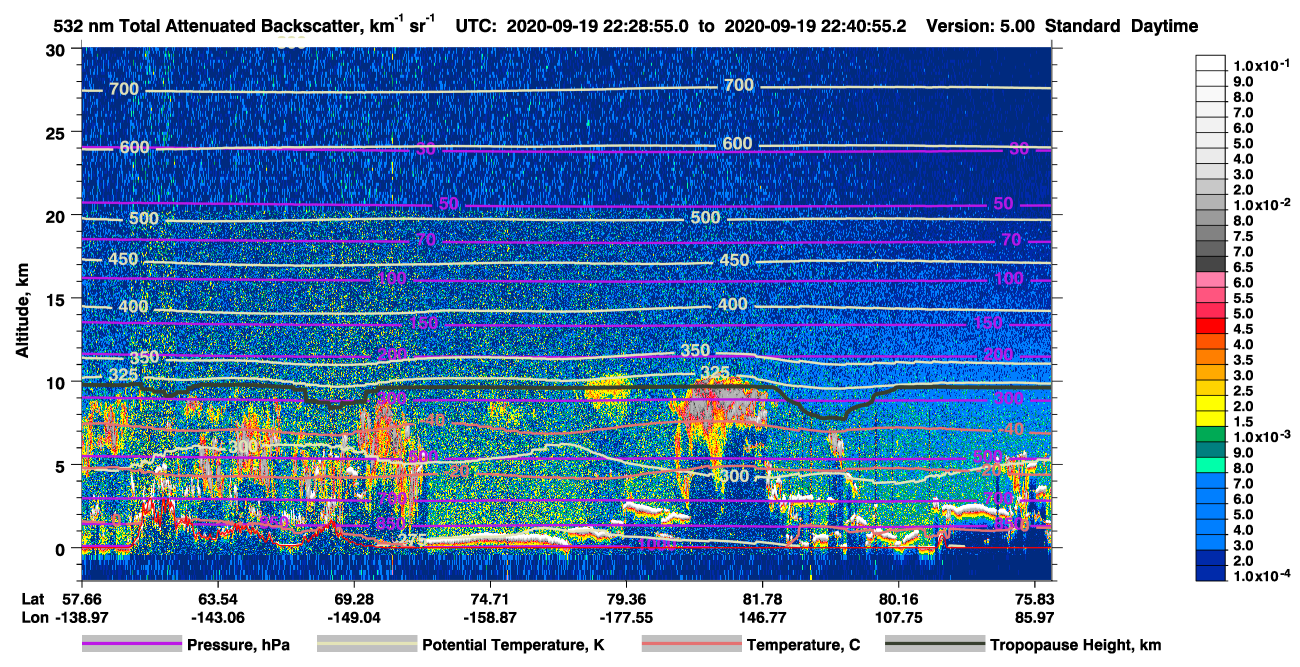Click latitude value 63.54

pyautogui.click(x=217, y=600)
